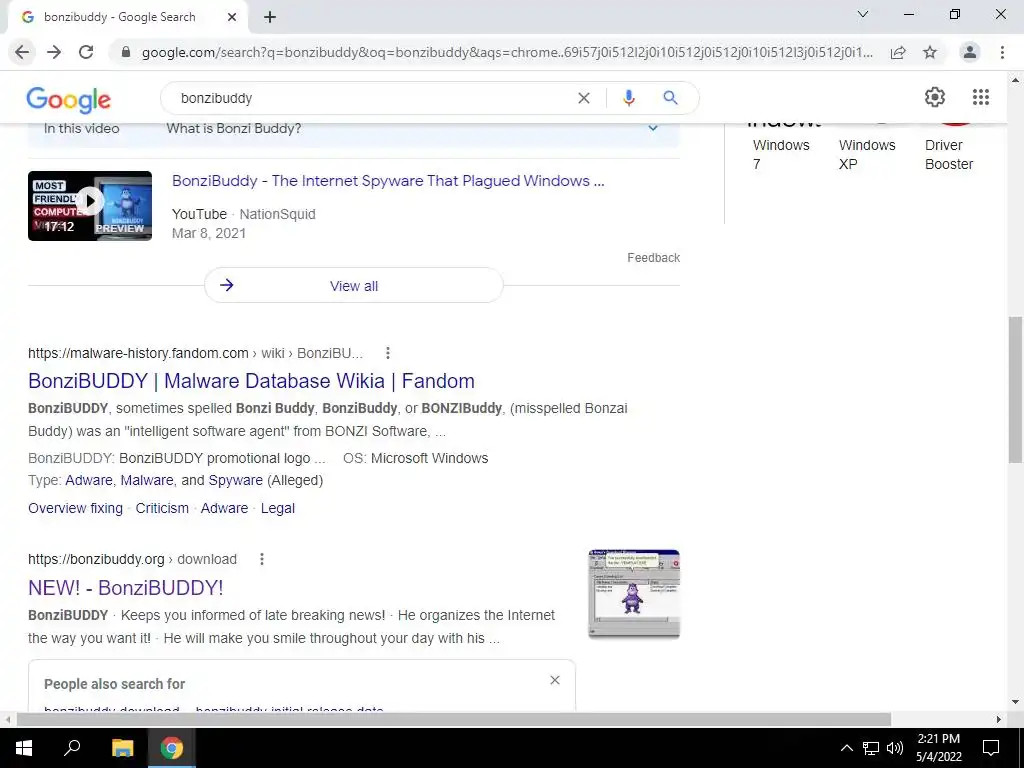The width and height of the screenshot is (1024, 768).
Task: Click the padlock site info icon
Action: click(126, 52)
